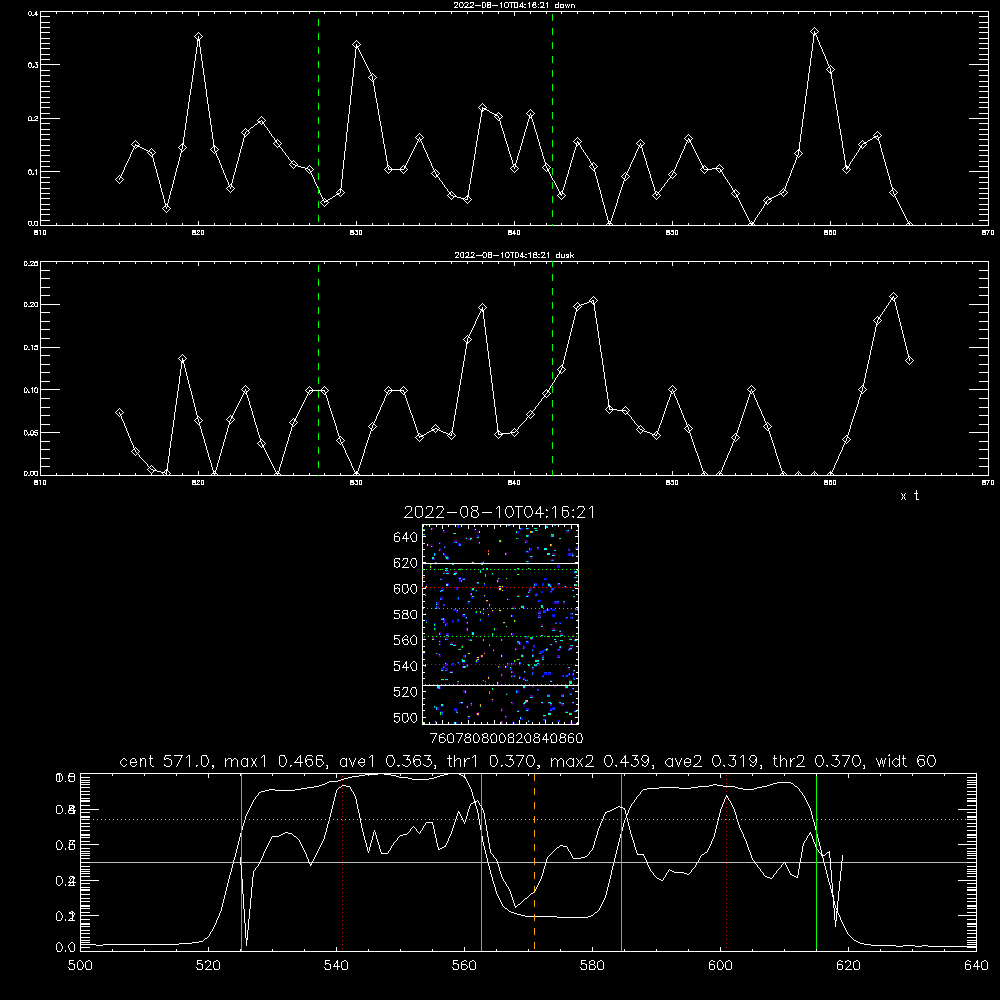Click the overlapping x-axis labels under scatter image
1000x1000 pixels.
coord(506,739)
